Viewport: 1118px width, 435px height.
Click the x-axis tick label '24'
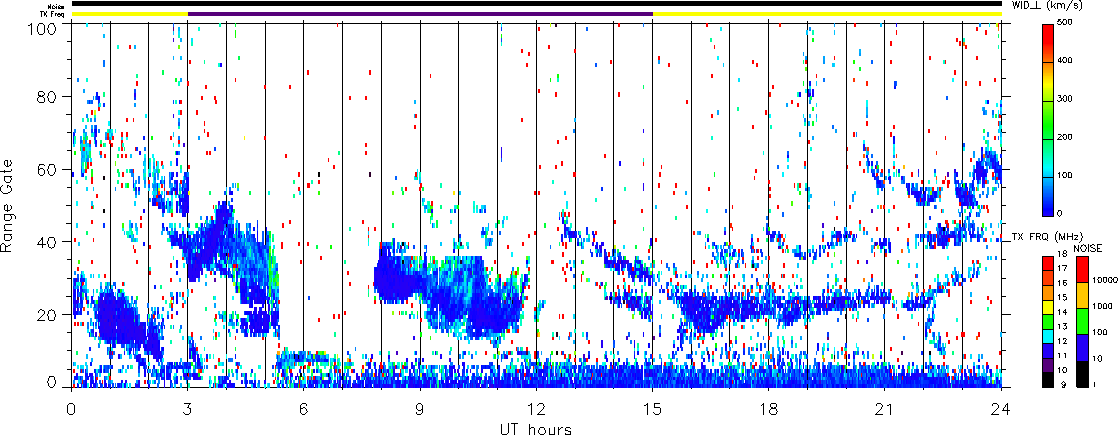click(x=1001, y=409)
